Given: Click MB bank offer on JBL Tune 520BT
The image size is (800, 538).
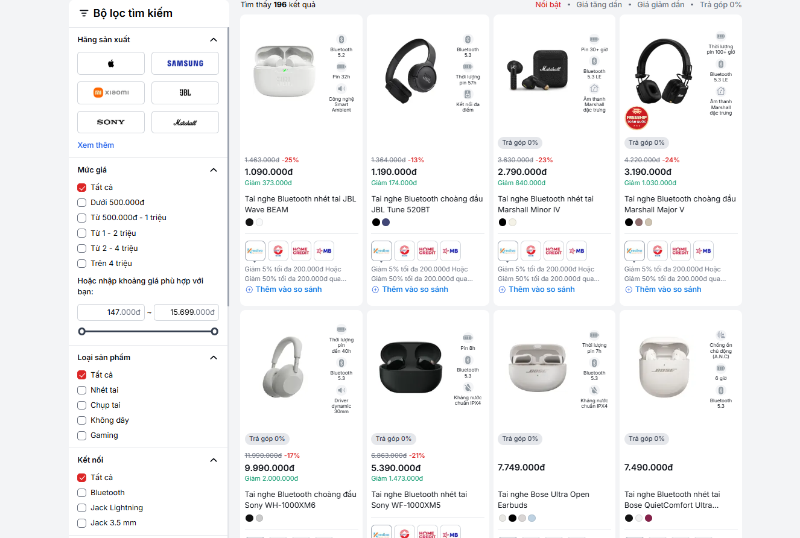Looking at the screenshot, I should (x=449, y=250).
